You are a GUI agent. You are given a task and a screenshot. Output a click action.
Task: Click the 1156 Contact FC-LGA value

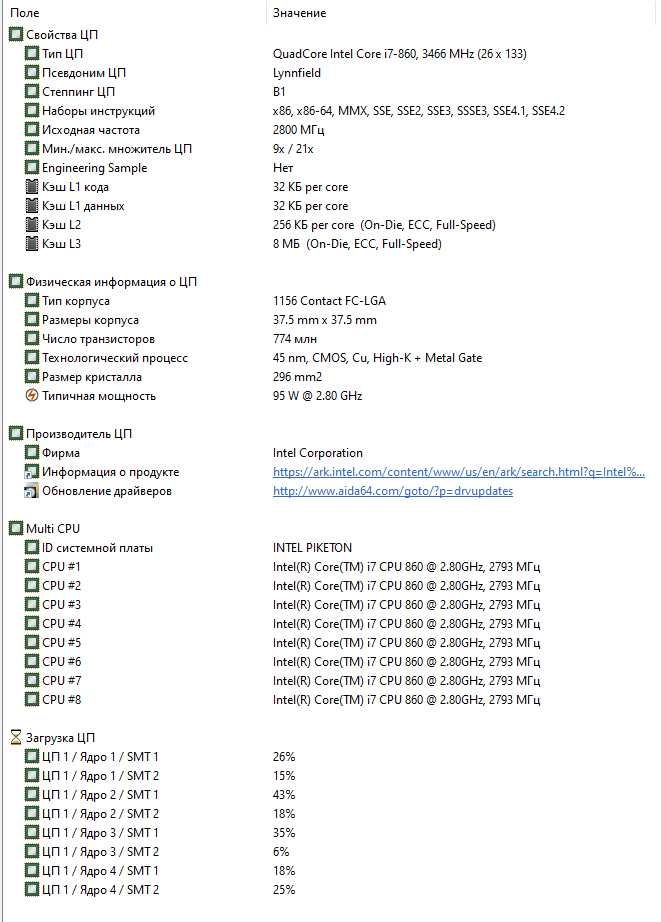point(329,301)
